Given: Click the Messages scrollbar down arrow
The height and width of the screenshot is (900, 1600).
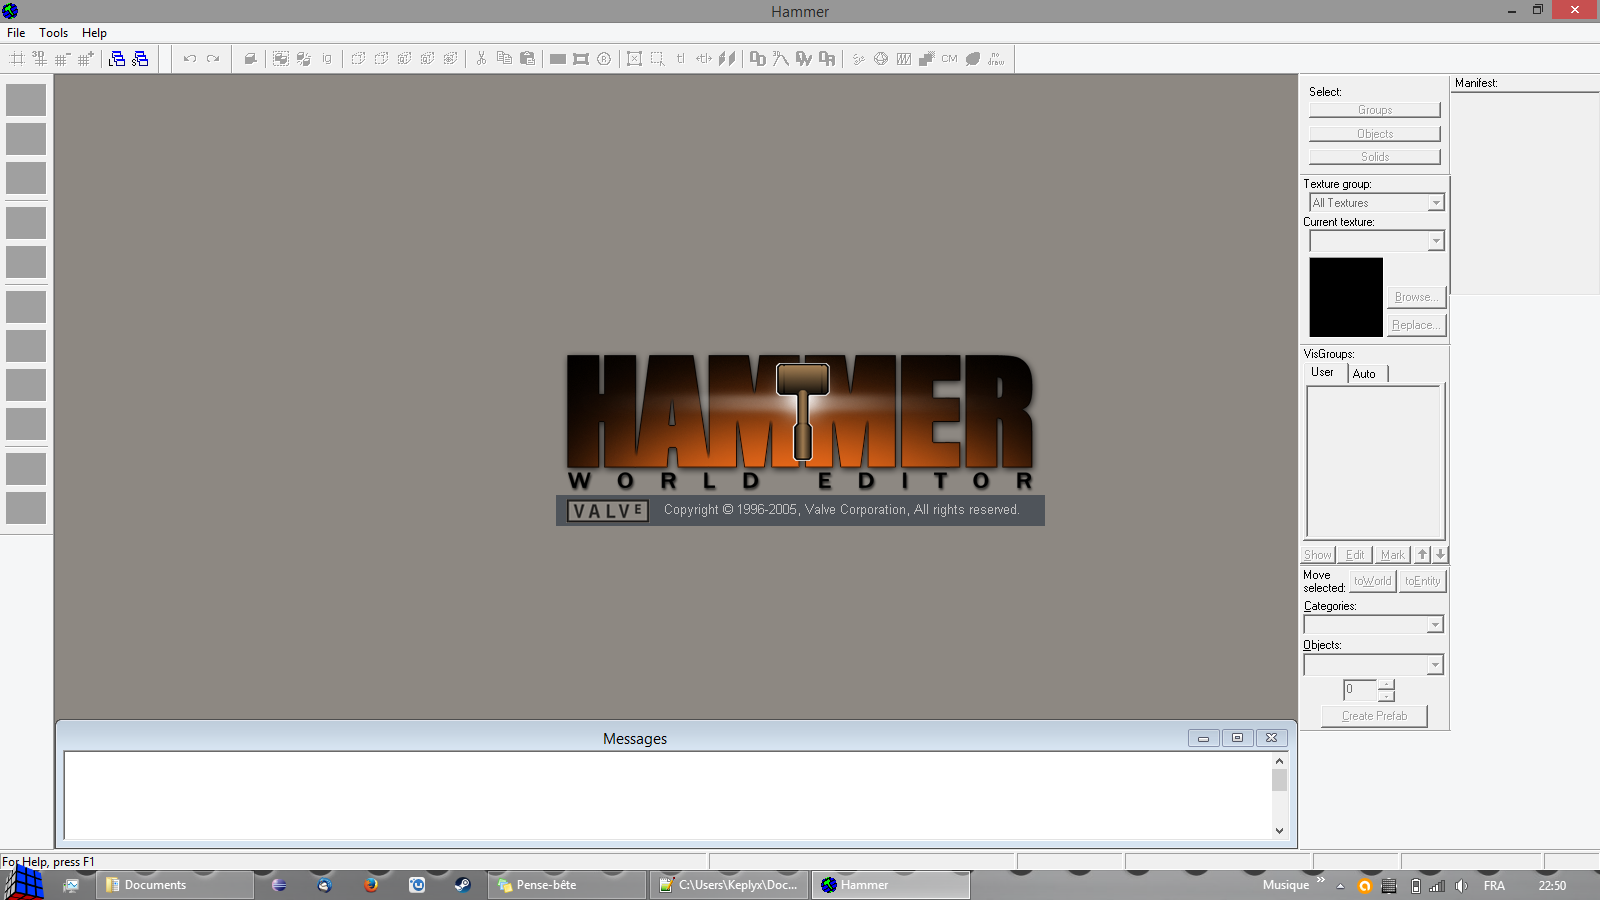Looking at the screenshot, I should tap(1279, 830).
